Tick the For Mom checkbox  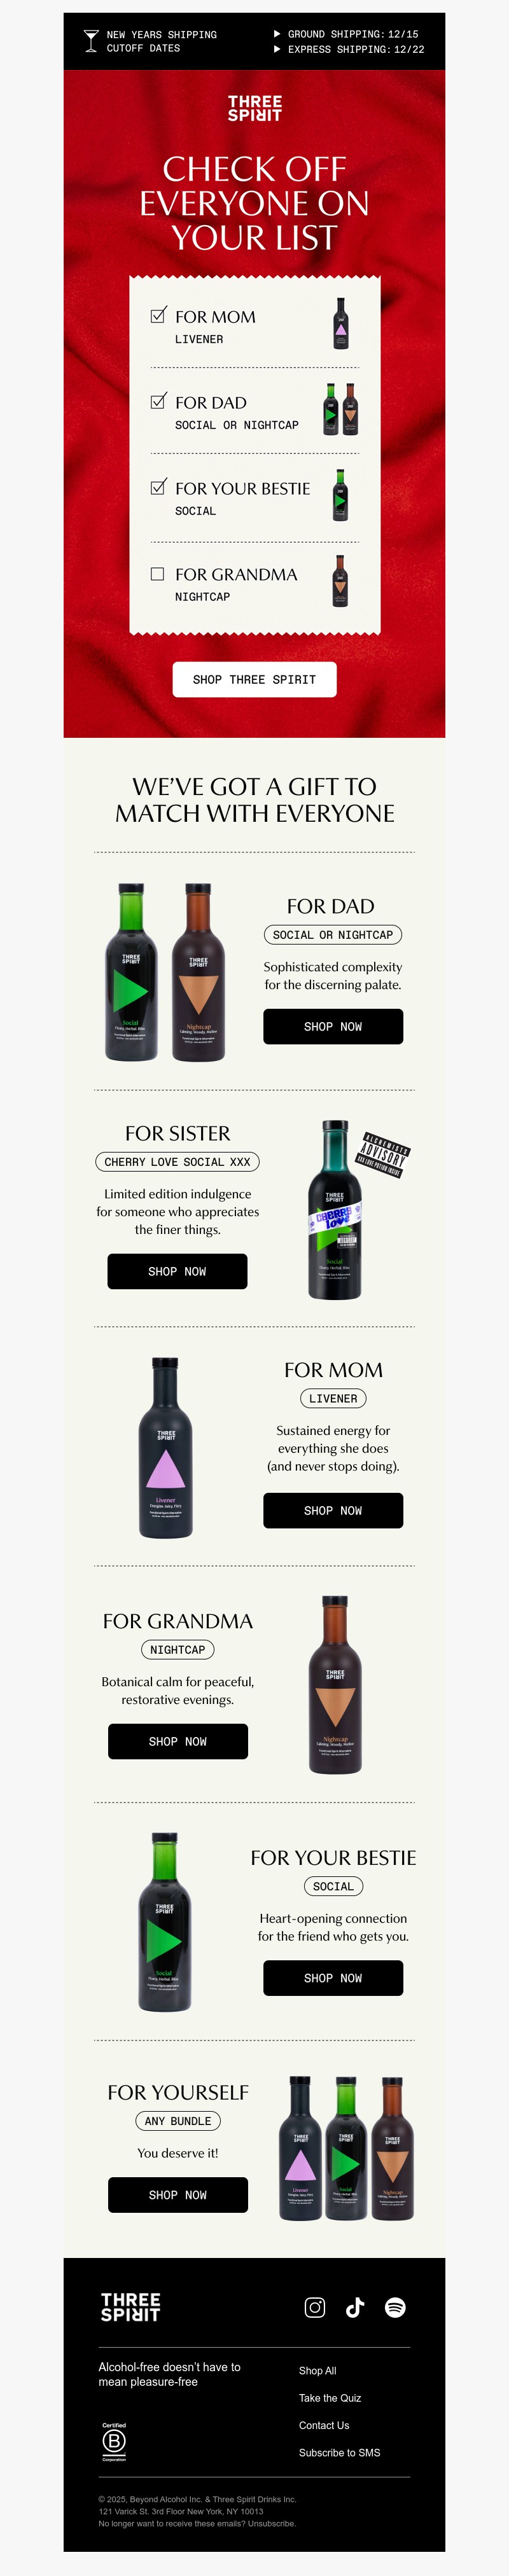point(158,315)
